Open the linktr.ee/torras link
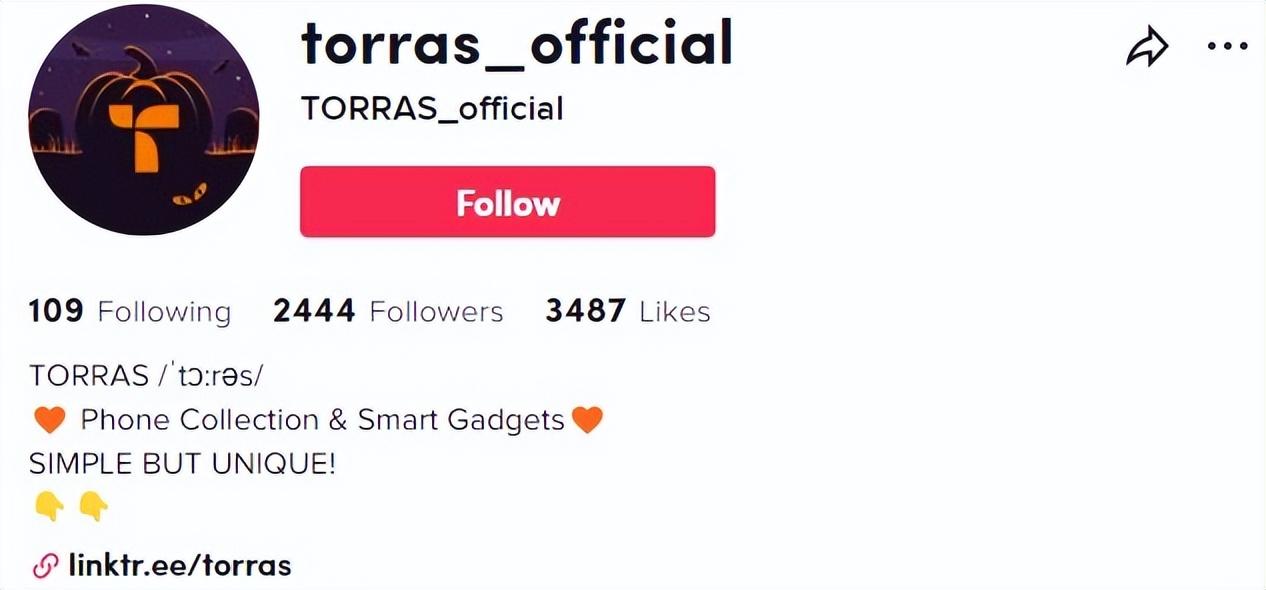This screenshot has height=590, width=1266. click(x=180, y=566)
